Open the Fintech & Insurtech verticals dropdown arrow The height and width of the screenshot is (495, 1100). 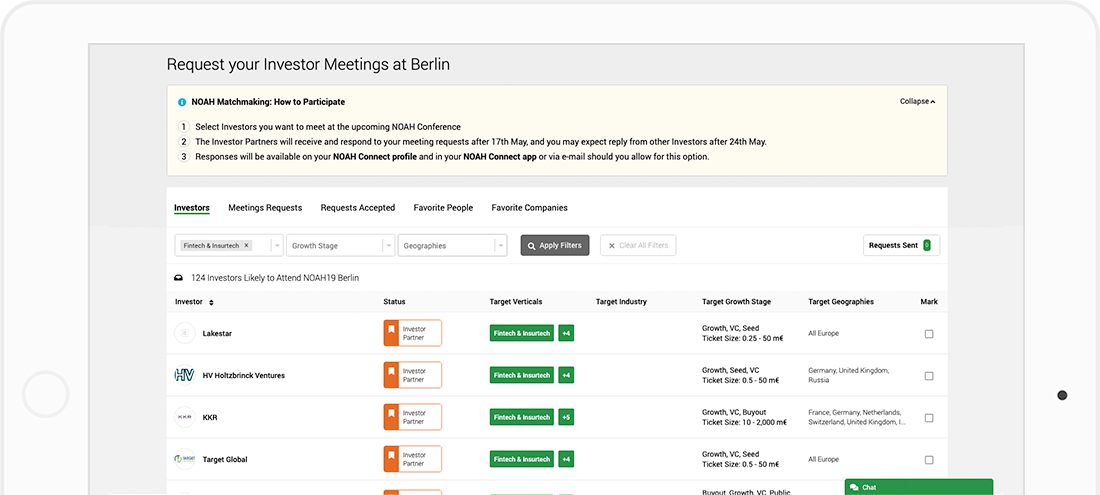point(277,246)
